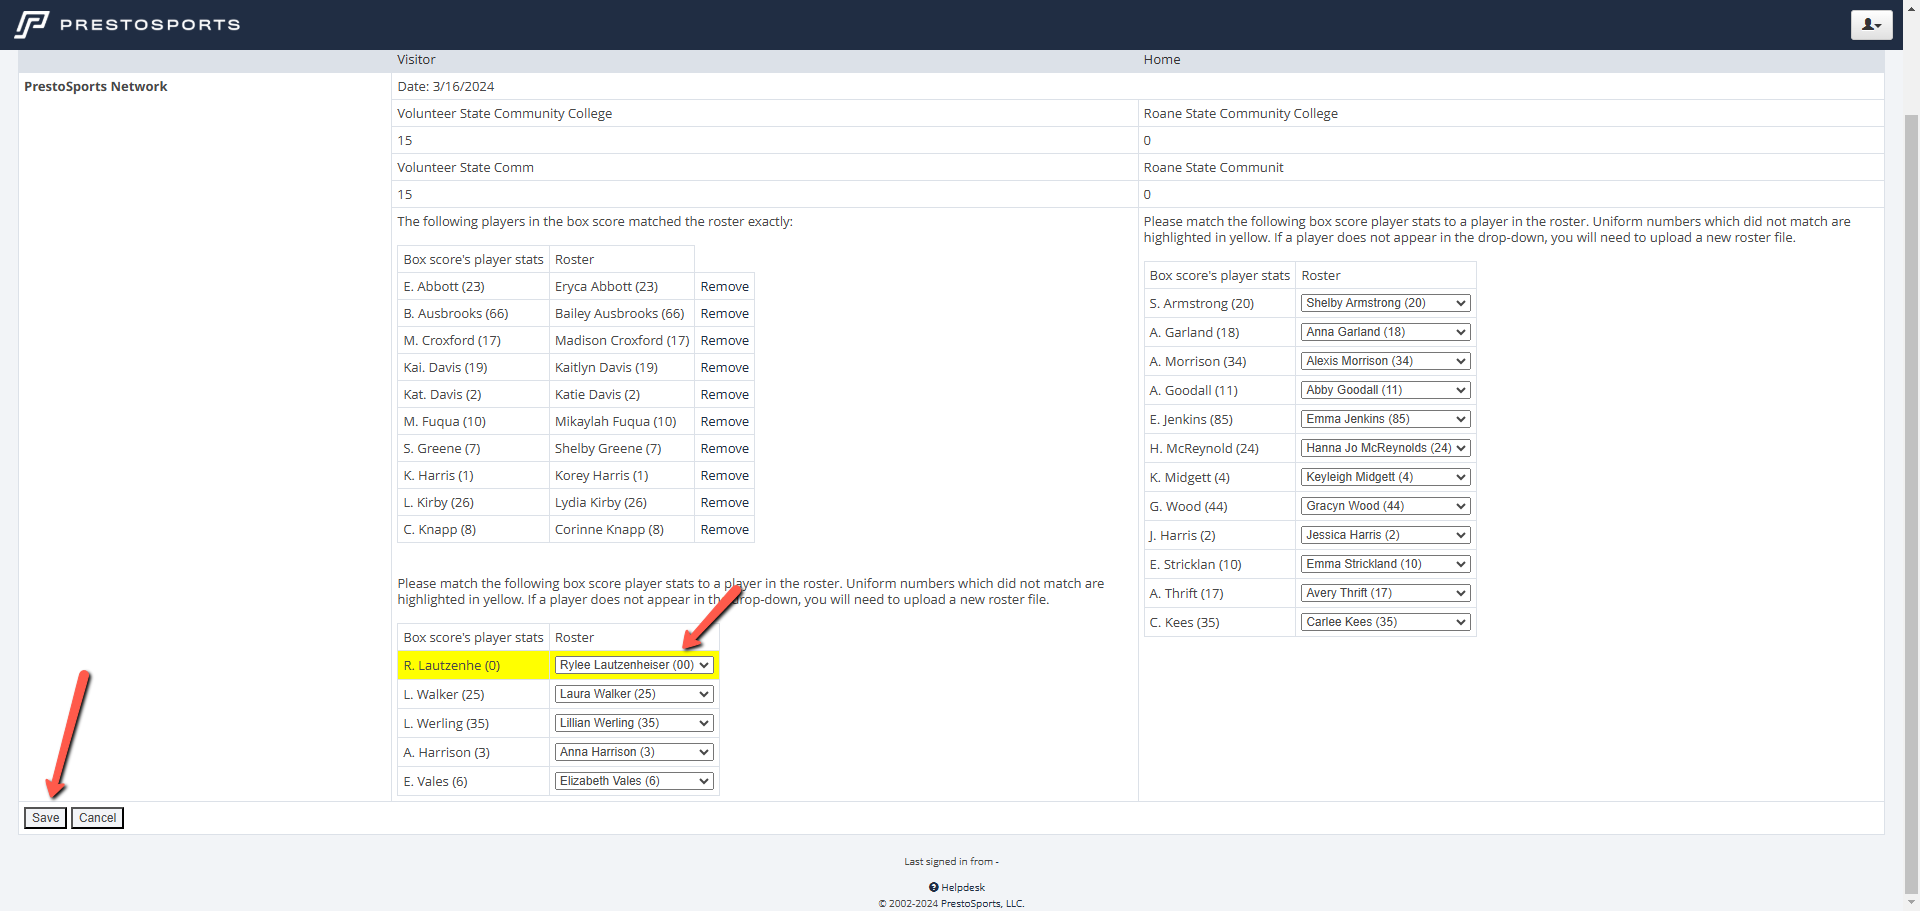Save the box score roster matches
Viewport: 1920px width, 911px height.
click(45, 818)
